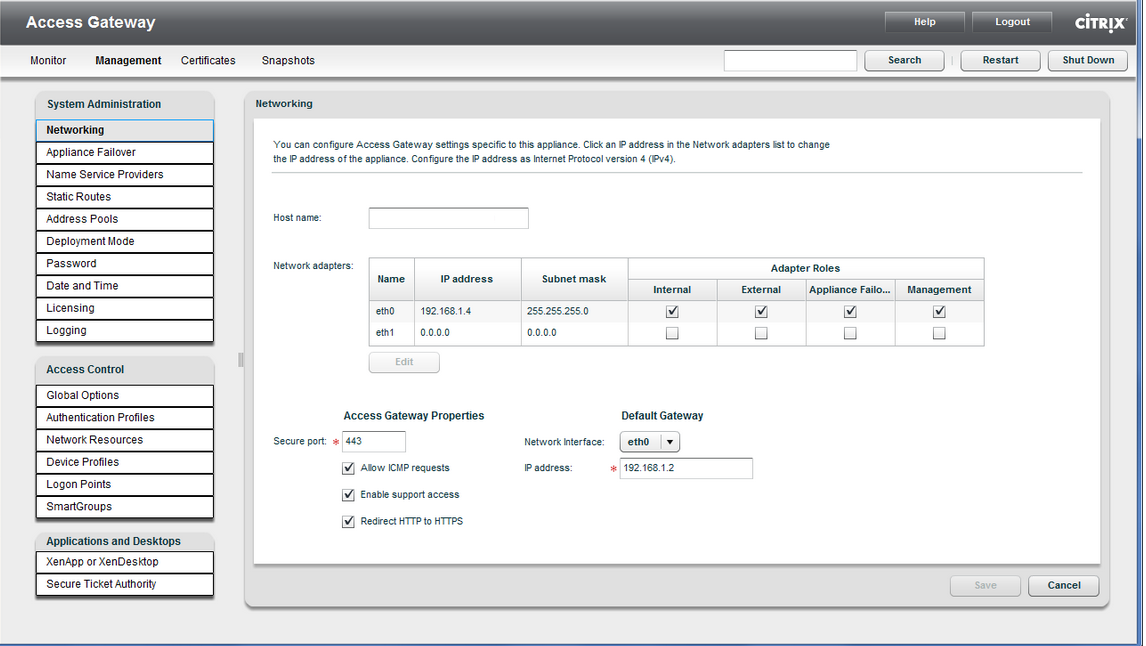Viewport: 1146px width, 646px height.
Task: Click the Host name input field
Action: coord(448,218)
